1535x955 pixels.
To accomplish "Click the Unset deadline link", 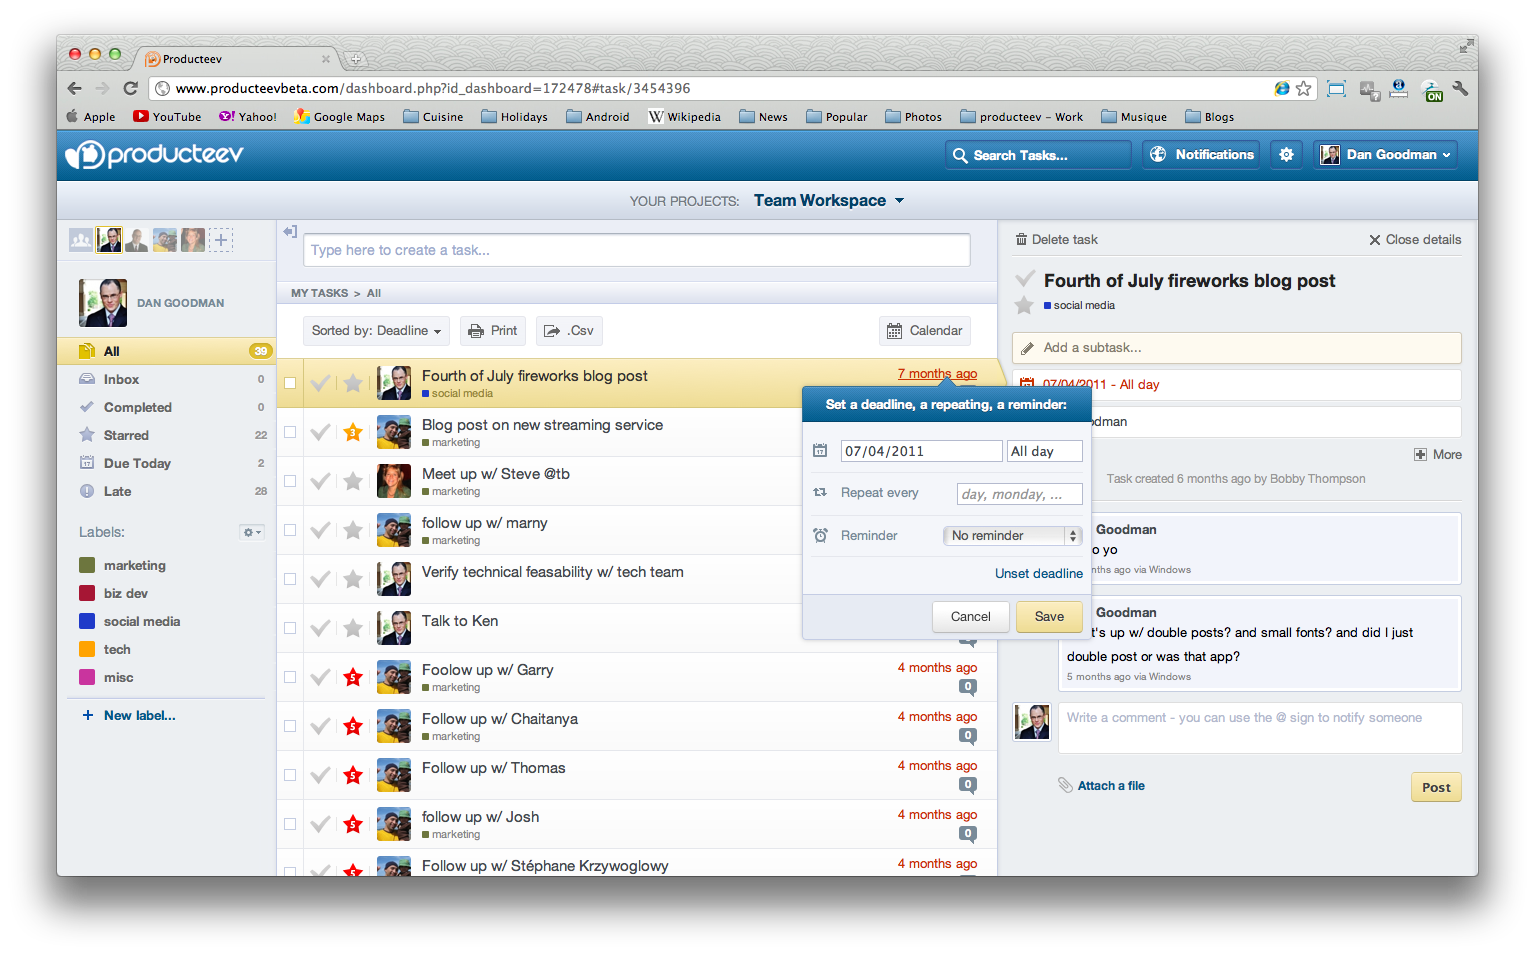I will click(1039, 574).
